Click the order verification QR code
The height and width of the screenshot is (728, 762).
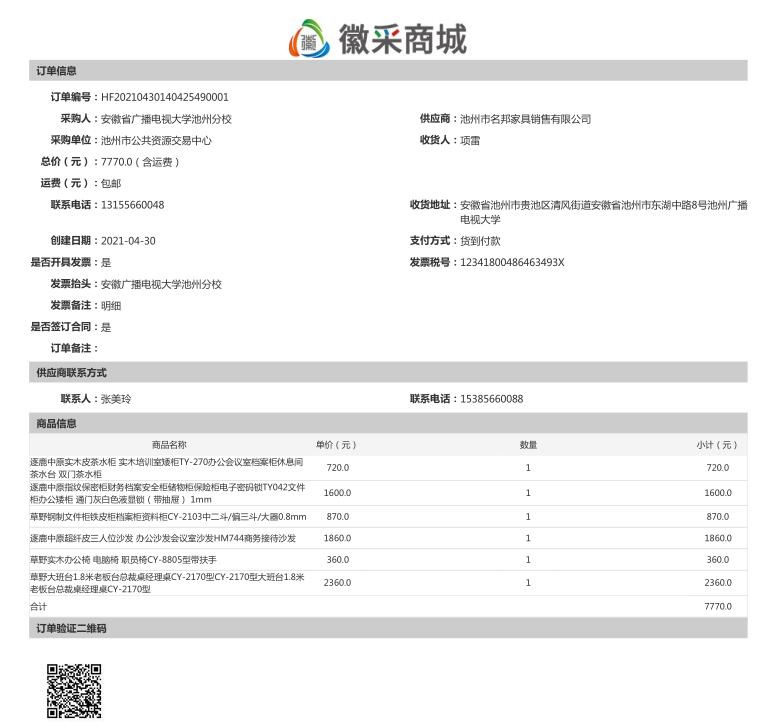tap(74, 690)
